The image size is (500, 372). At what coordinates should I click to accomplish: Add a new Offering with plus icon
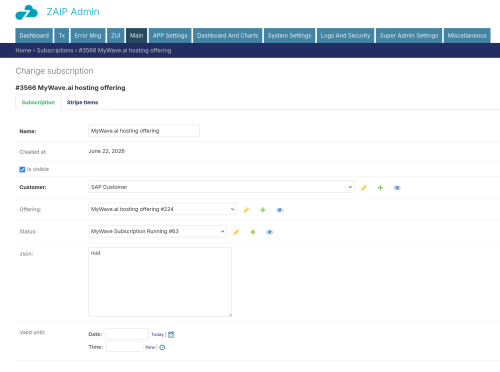(263, 210)
